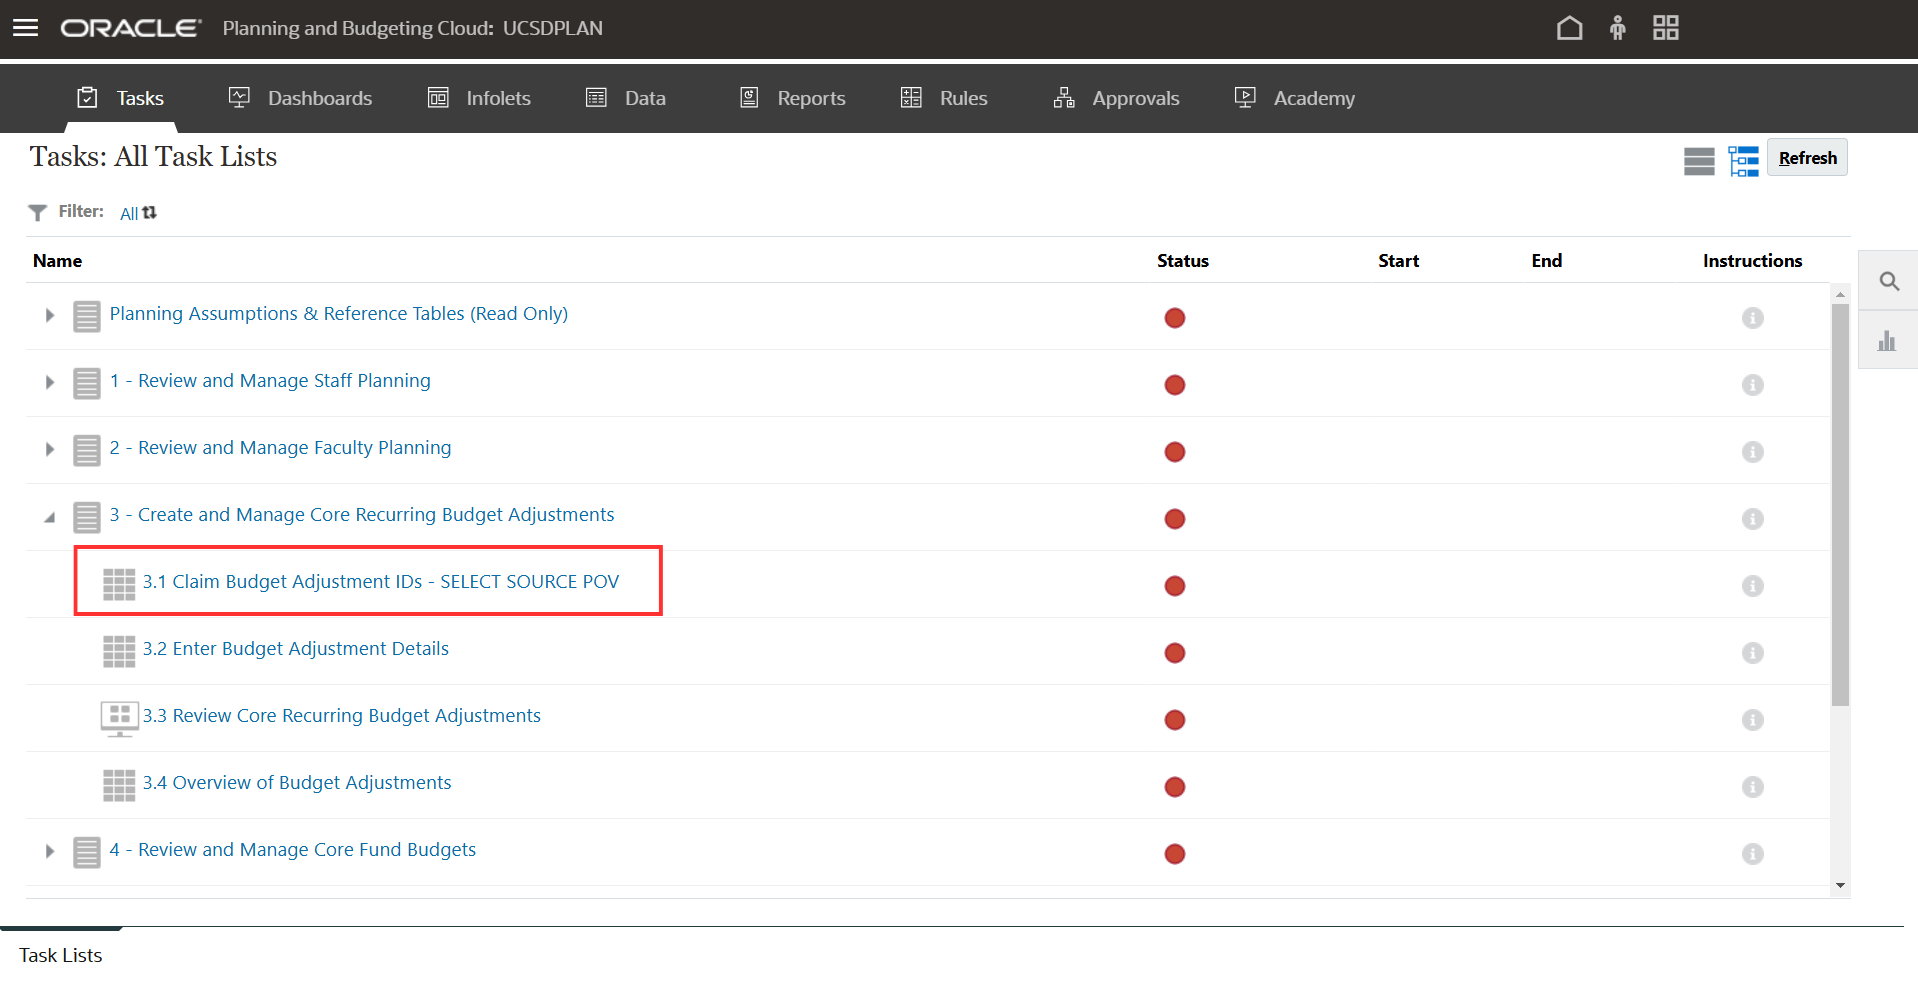This screenshot has height=985, width=1918.
Task: Click the Status column header
Action: coord(1183,261)
